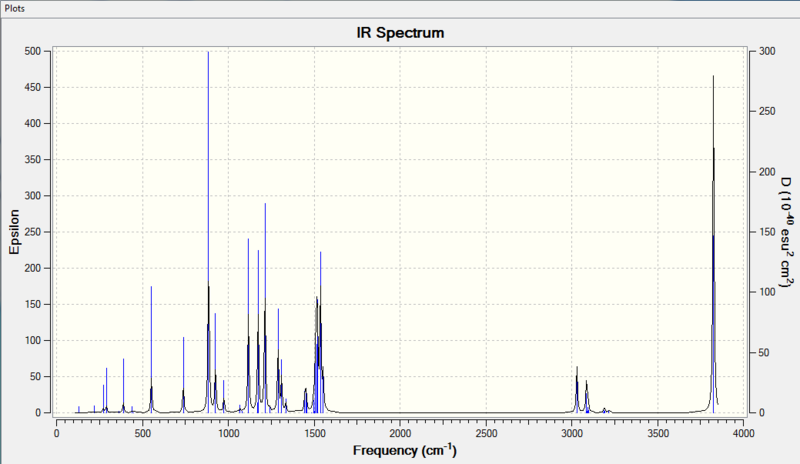The width and height of the screenshot is (800, 464).
Task: Click the 4000 tick label on the Frequency axis
Action: coord(743,433)
